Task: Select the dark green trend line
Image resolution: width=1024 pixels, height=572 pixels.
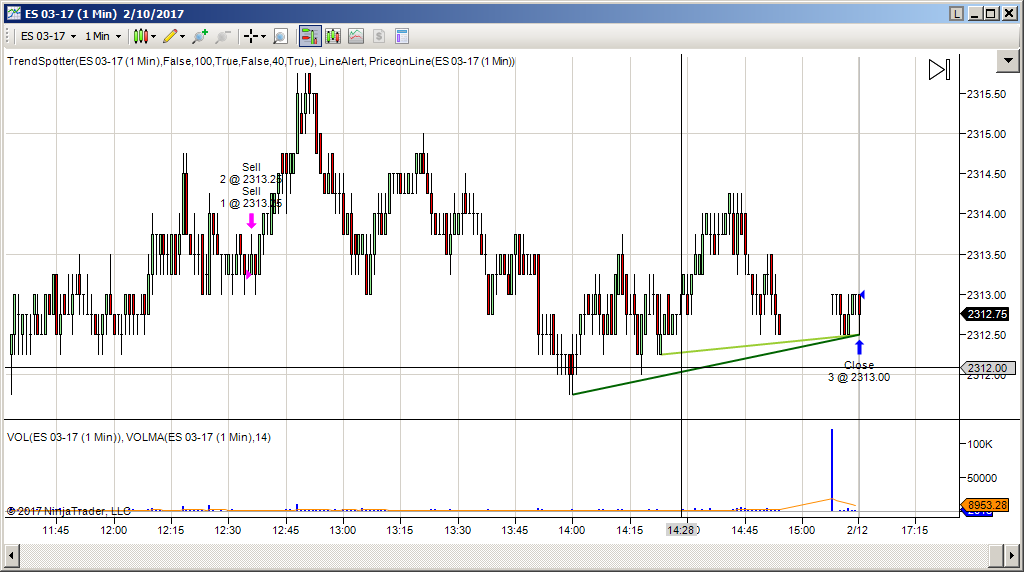Action: [x=715, y=365]
